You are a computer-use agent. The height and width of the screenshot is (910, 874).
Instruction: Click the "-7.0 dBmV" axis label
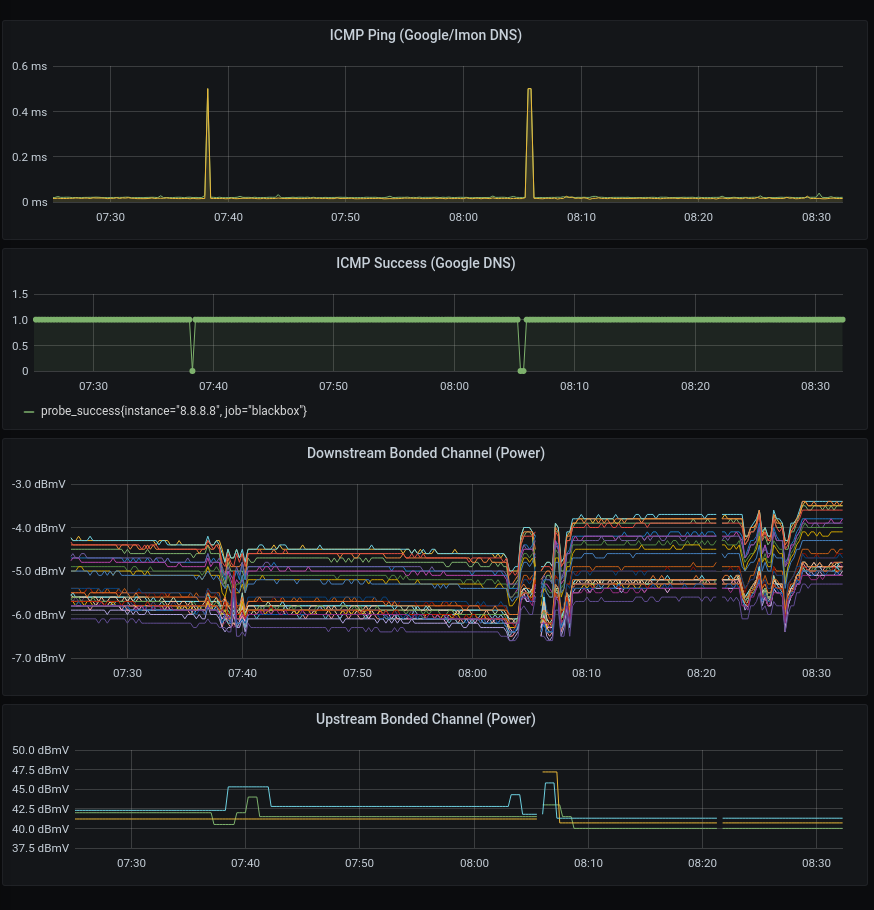(39, 658)
